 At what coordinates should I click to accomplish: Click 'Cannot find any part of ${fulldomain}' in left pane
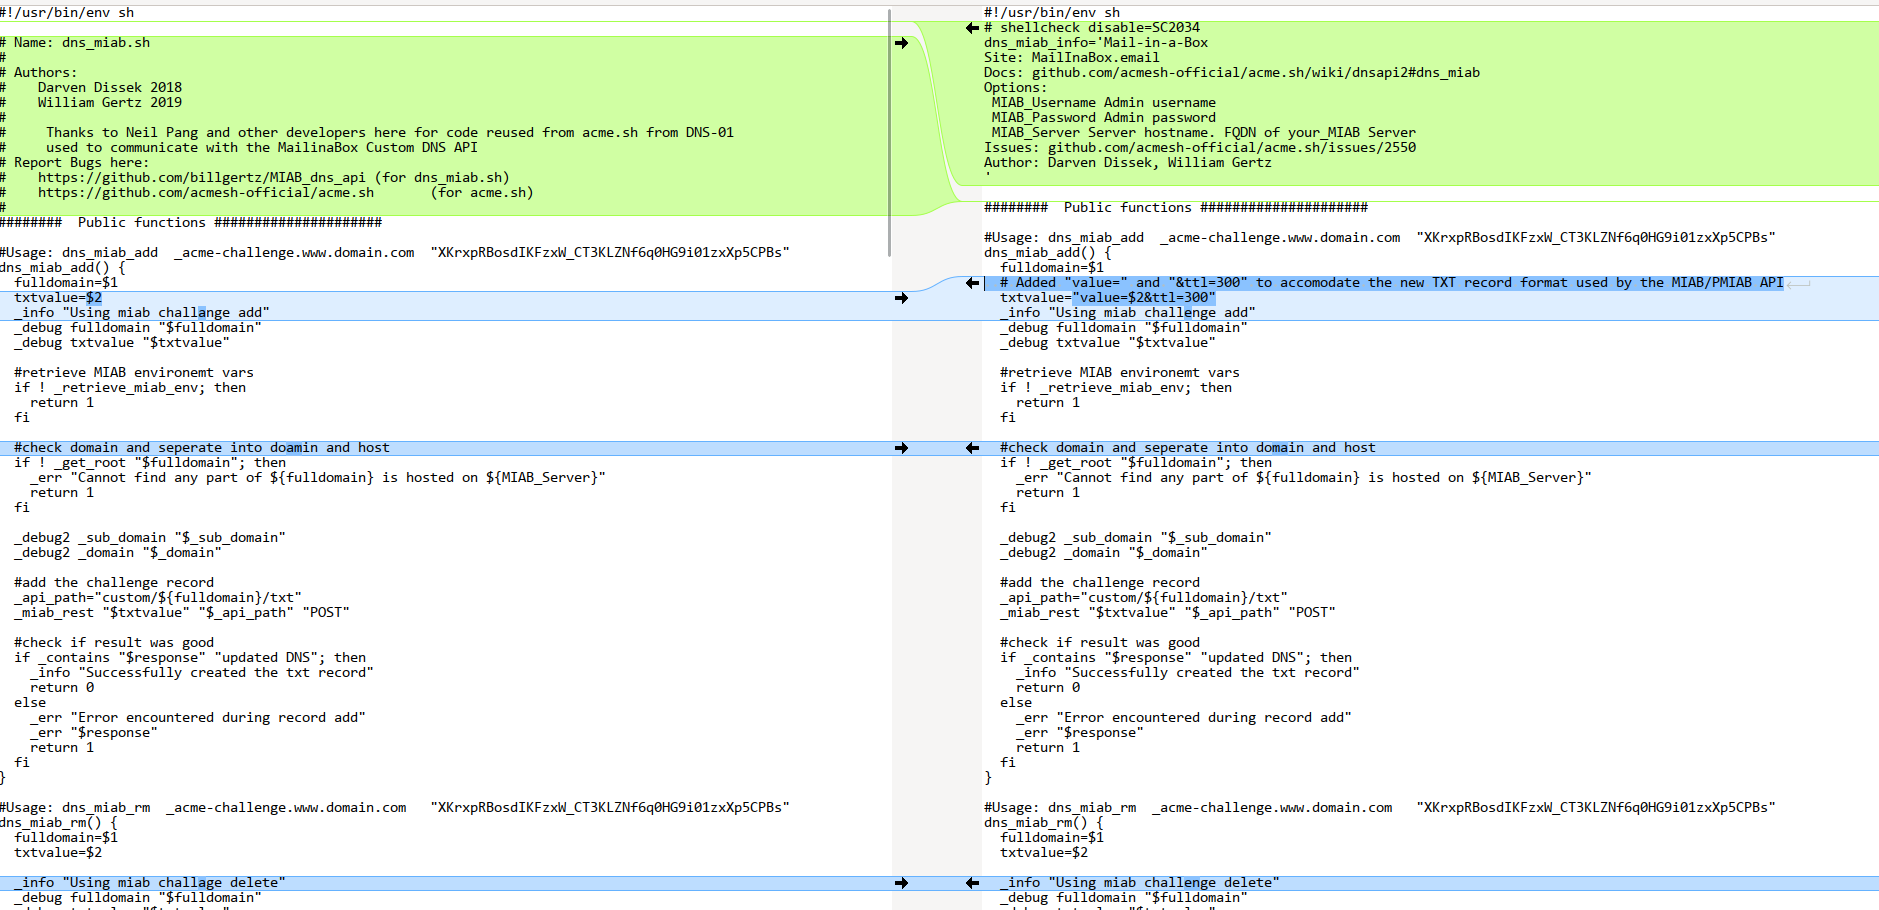[318, 478]
